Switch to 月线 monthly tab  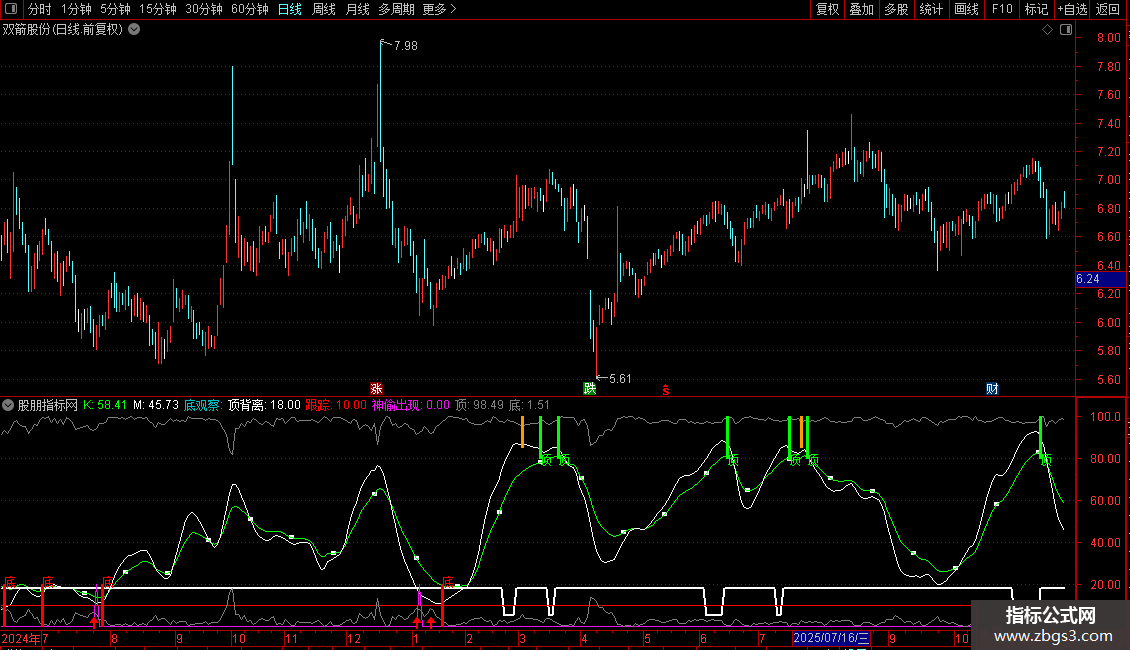click(357, 9)
